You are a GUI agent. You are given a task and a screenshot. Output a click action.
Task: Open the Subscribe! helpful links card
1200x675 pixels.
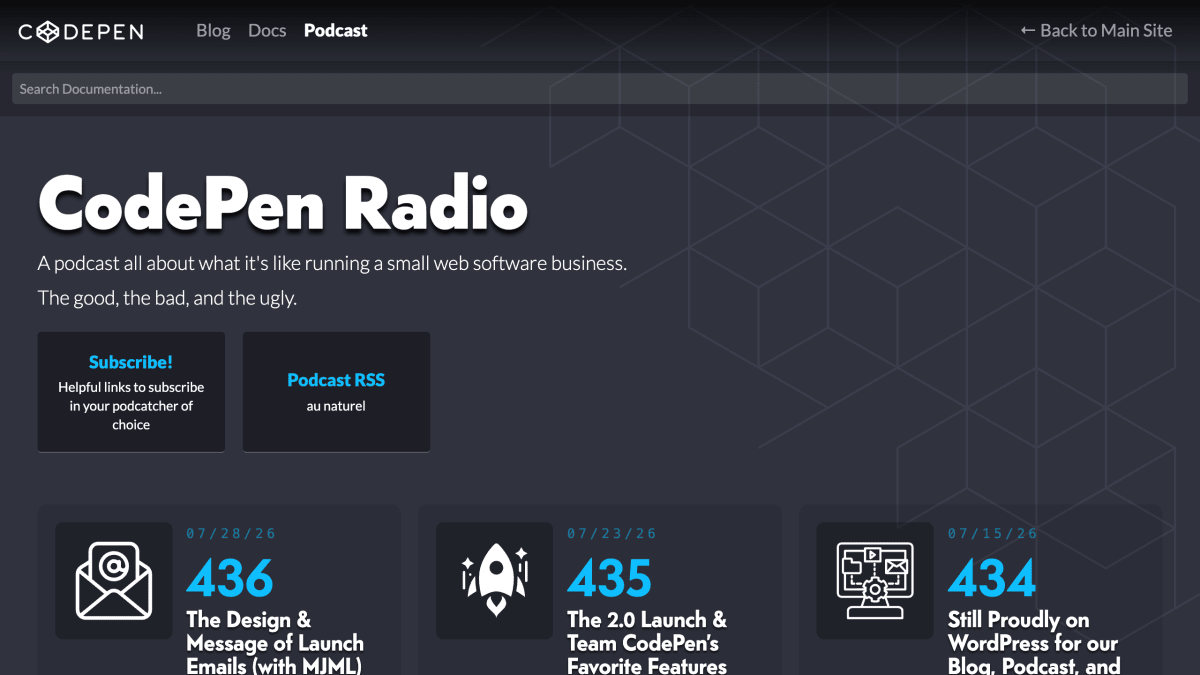[131, 392]
